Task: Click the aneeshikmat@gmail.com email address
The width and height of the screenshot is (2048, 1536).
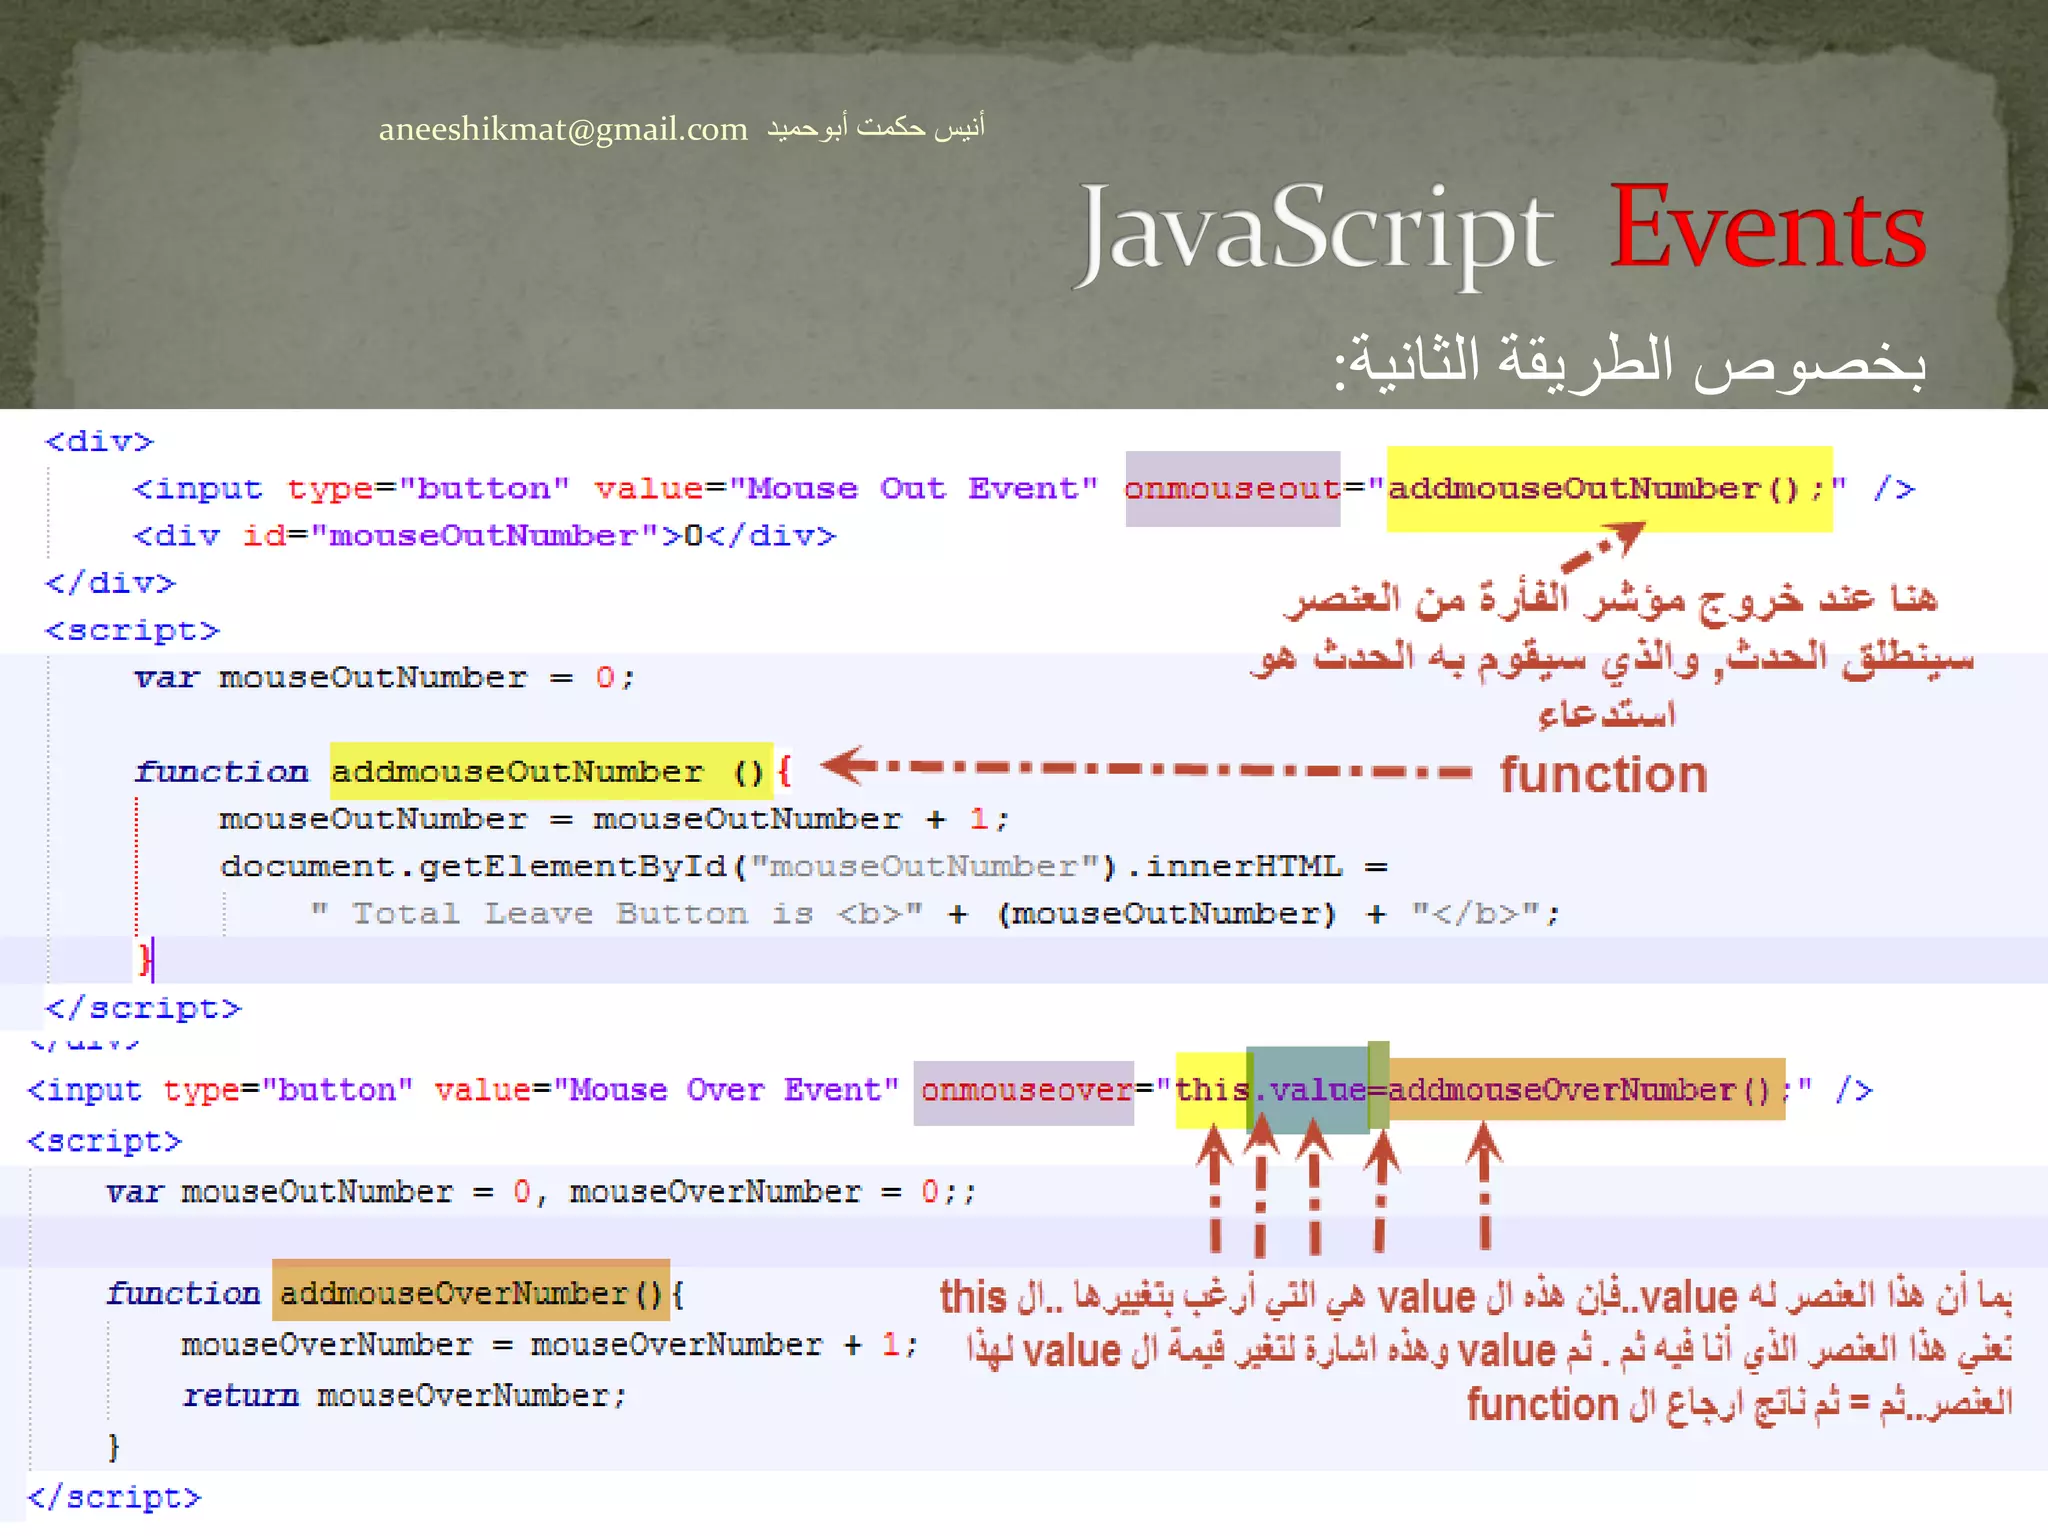Action: 563,130
